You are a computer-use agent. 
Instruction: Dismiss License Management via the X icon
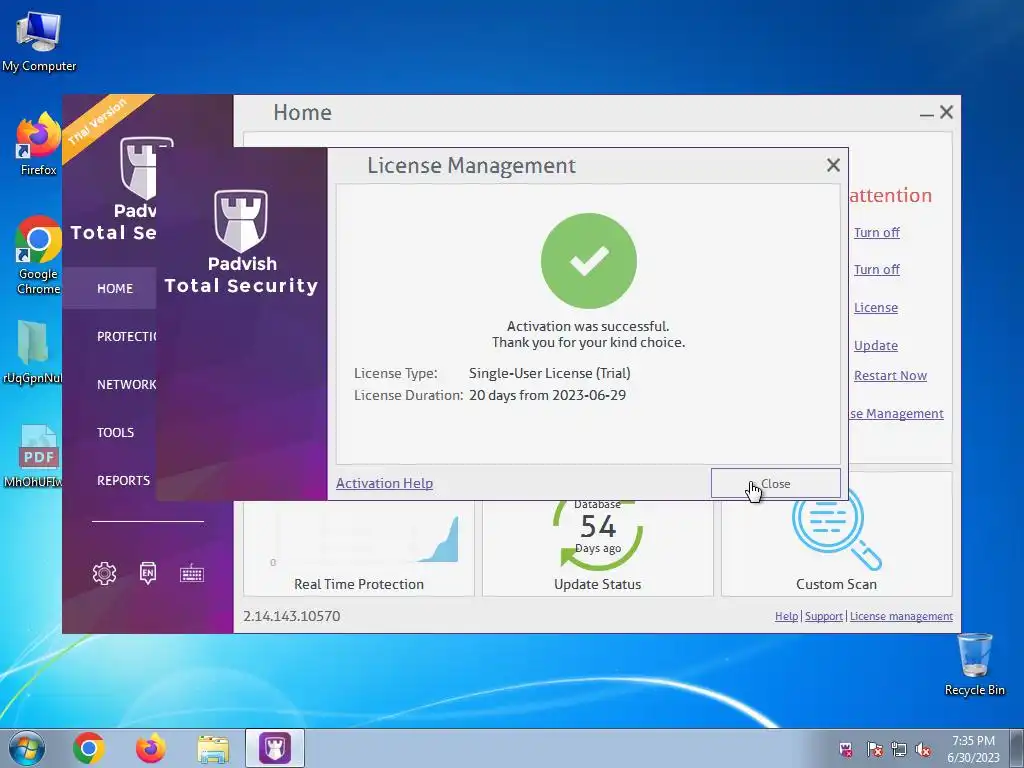coord(833,165)
